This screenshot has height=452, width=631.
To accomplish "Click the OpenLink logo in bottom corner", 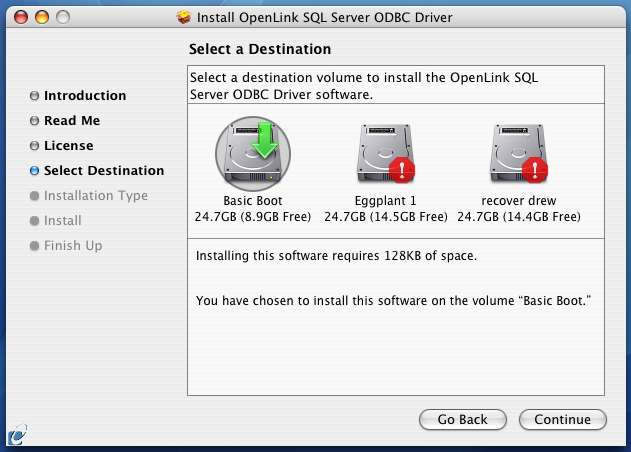I will point(17,435).
